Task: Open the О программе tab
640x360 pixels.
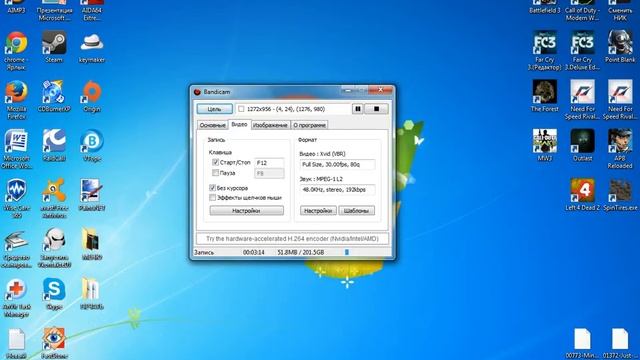Action: (309, 125)
